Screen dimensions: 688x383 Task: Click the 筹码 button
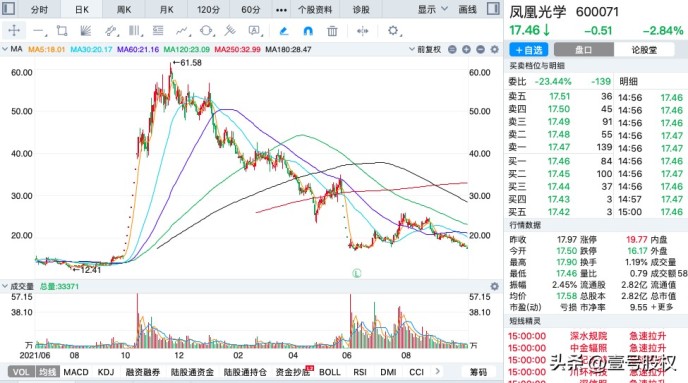pos(478,372)
